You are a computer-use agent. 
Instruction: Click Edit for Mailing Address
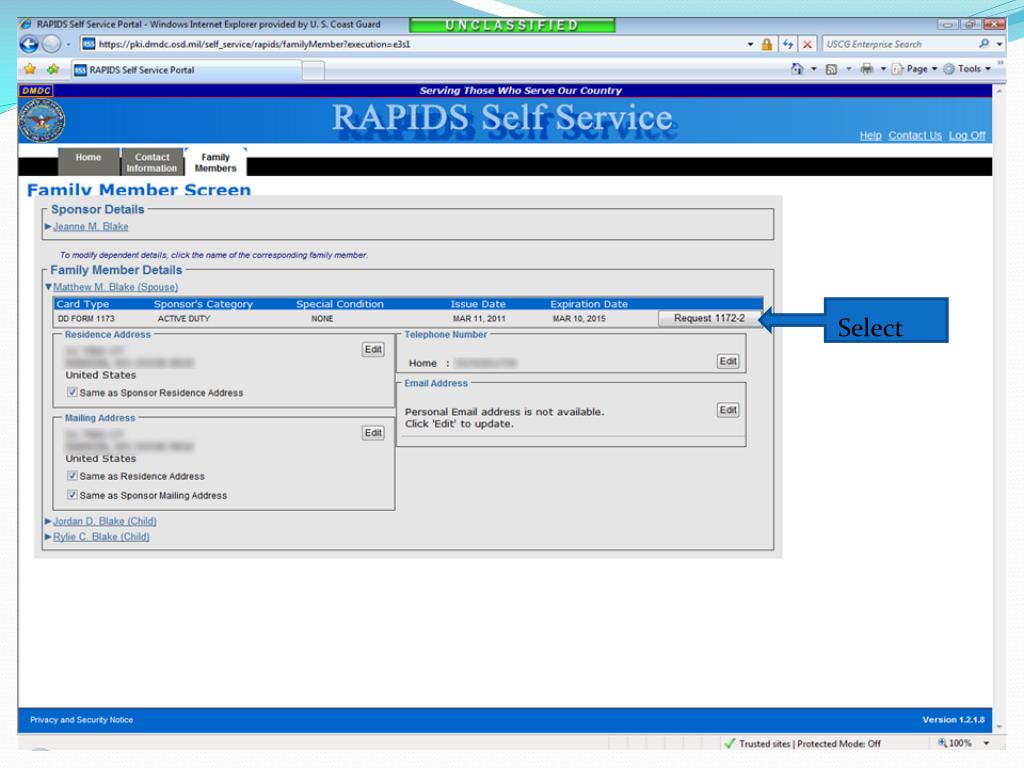[x=373, y=433]
